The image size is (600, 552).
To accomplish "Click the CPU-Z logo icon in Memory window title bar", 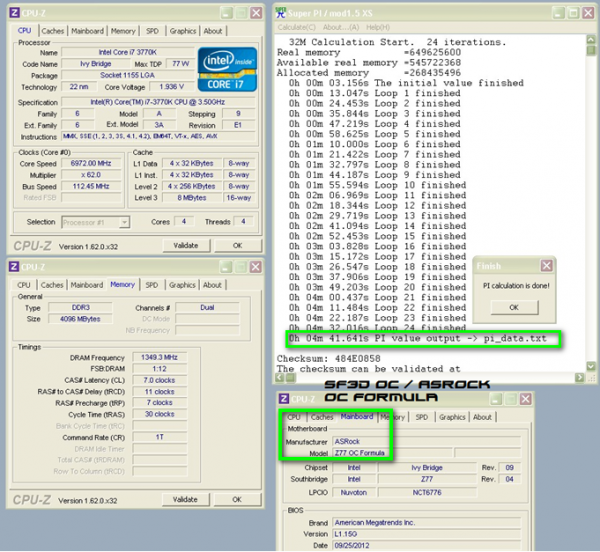I will click(14, 266).
